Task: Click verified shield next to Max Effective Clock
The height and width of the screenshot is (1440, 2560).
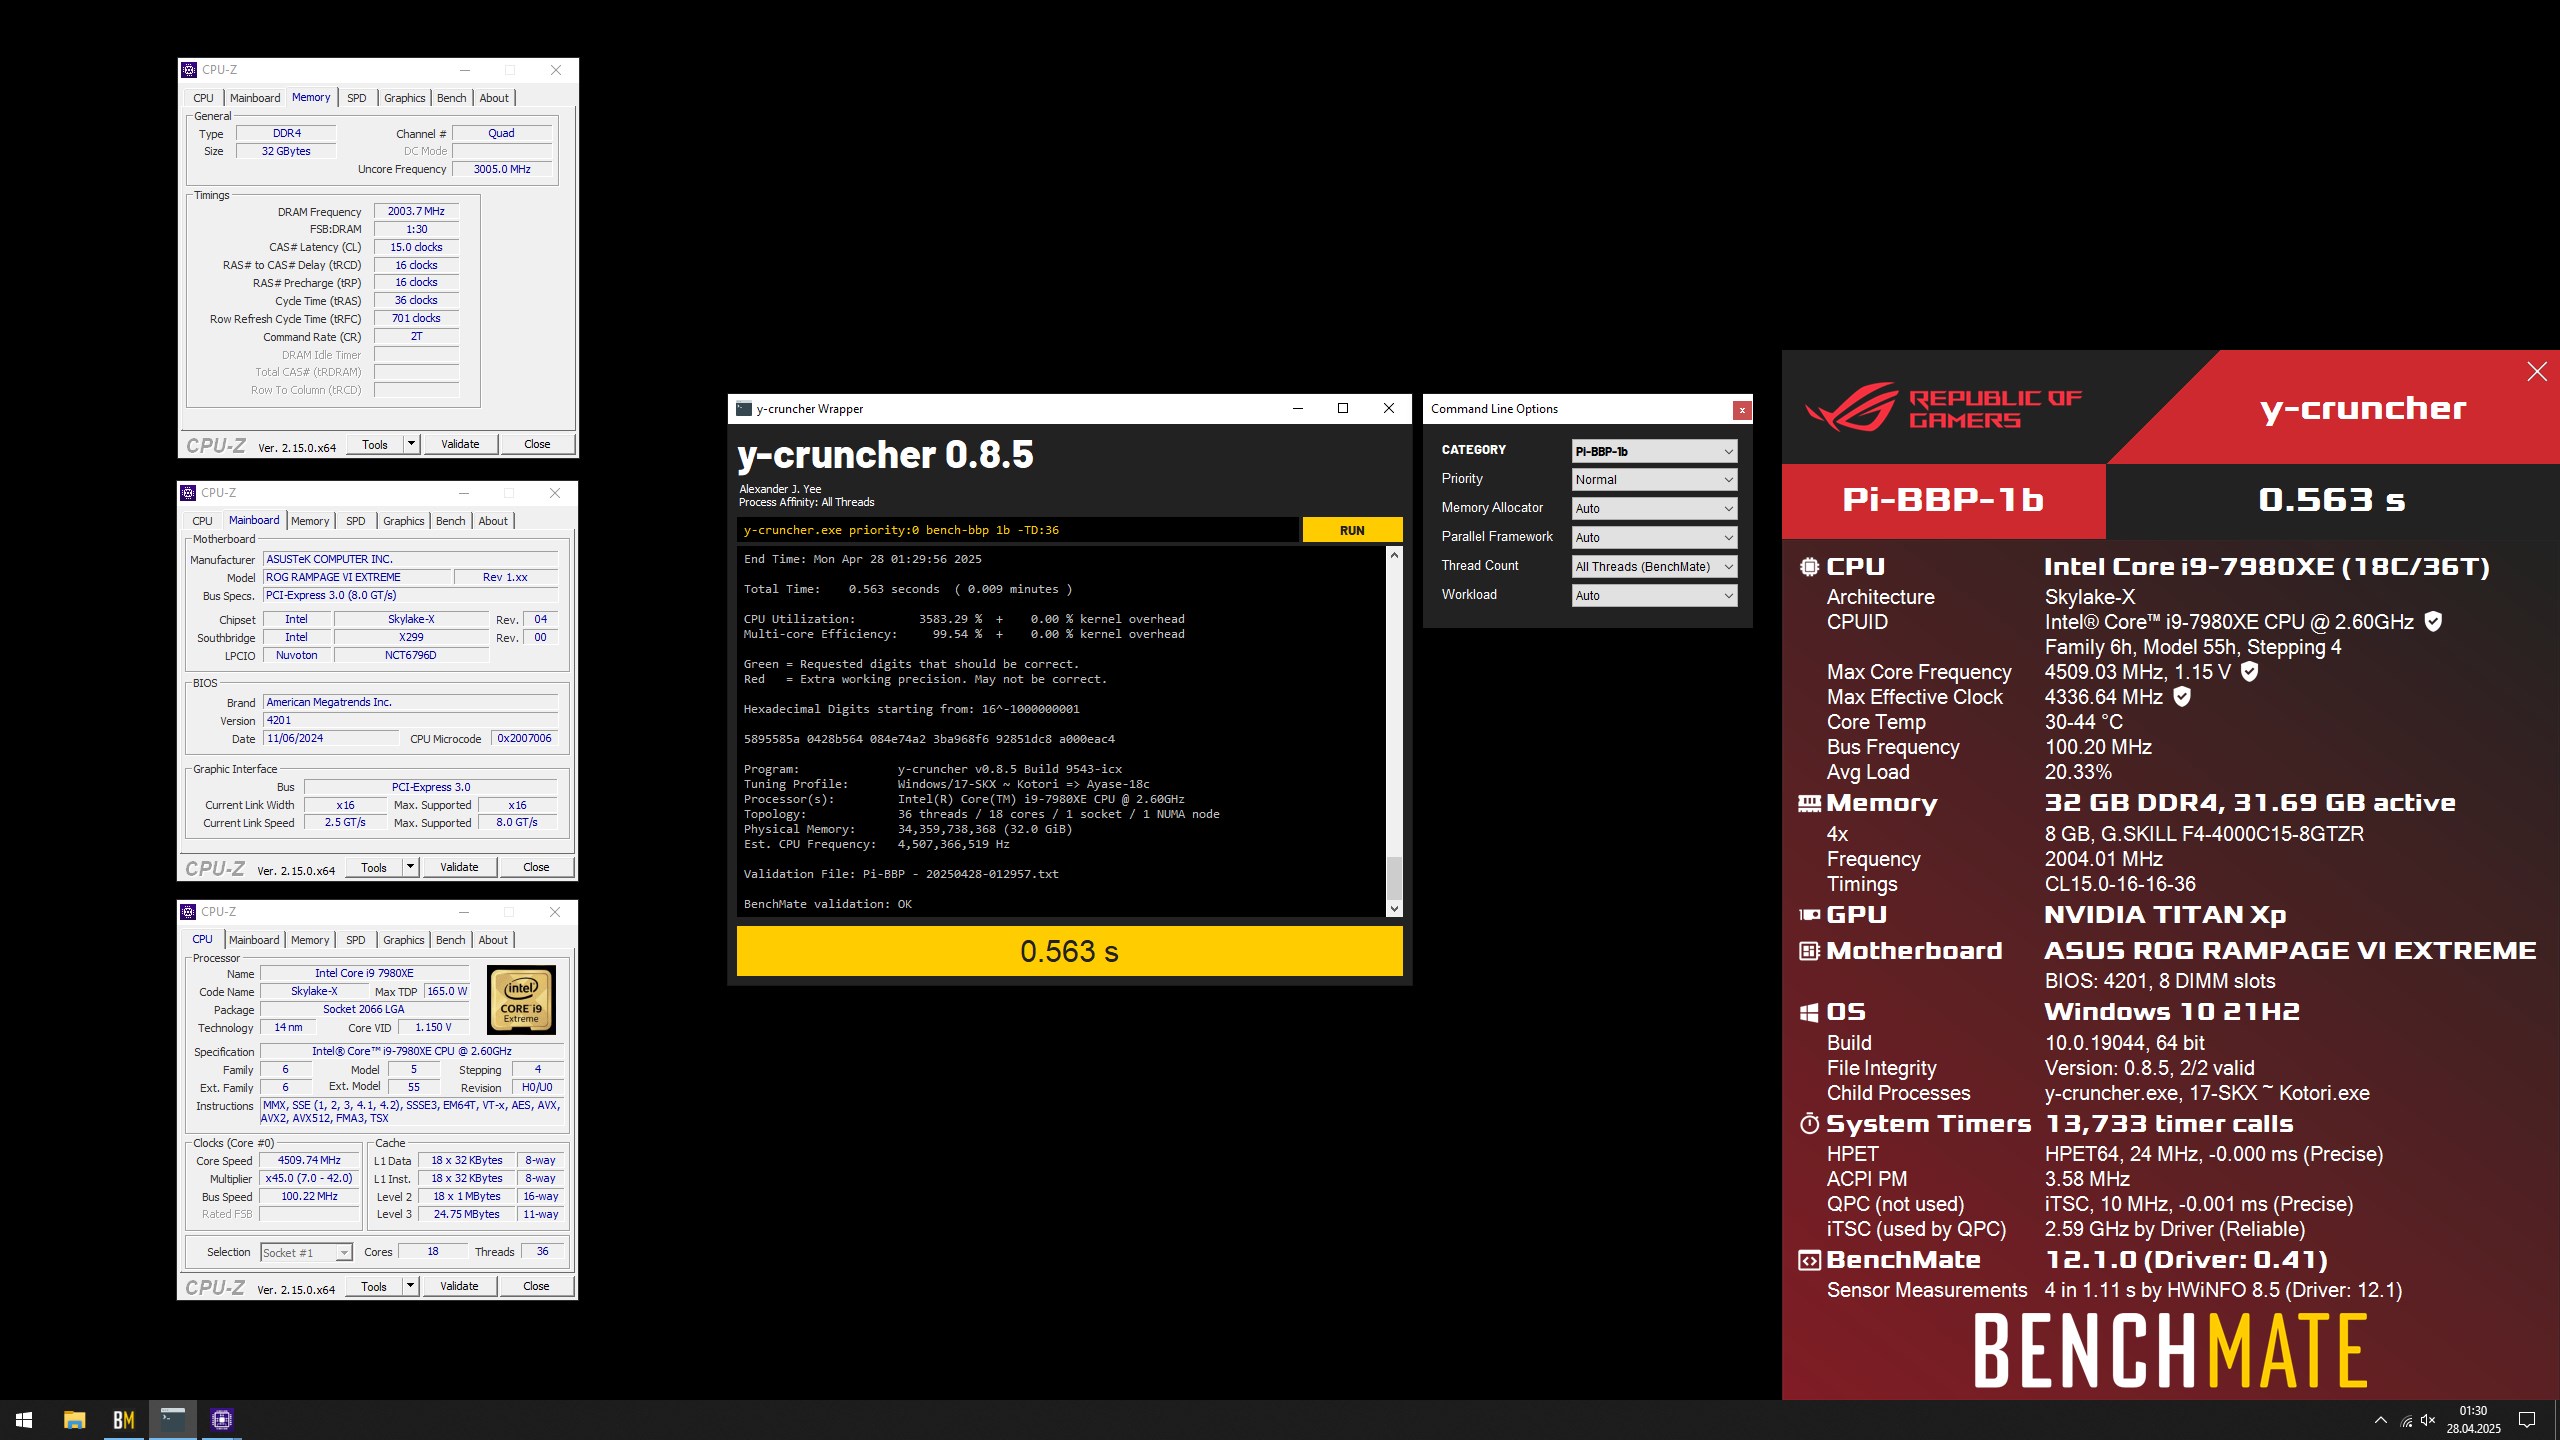Action: tap(2182, 697)
